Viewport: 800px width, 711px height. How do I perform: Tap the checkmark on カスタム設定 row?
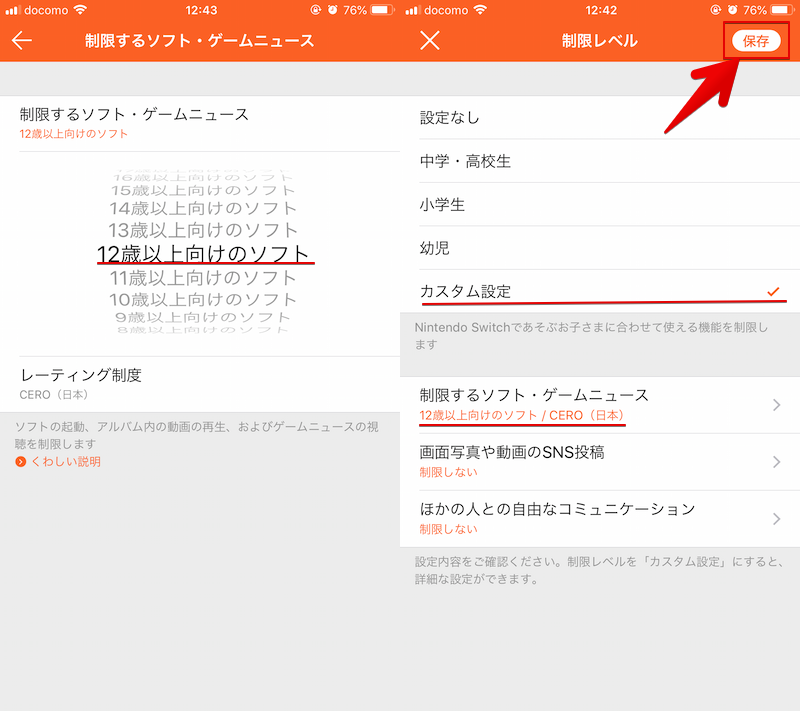[773, 291]
